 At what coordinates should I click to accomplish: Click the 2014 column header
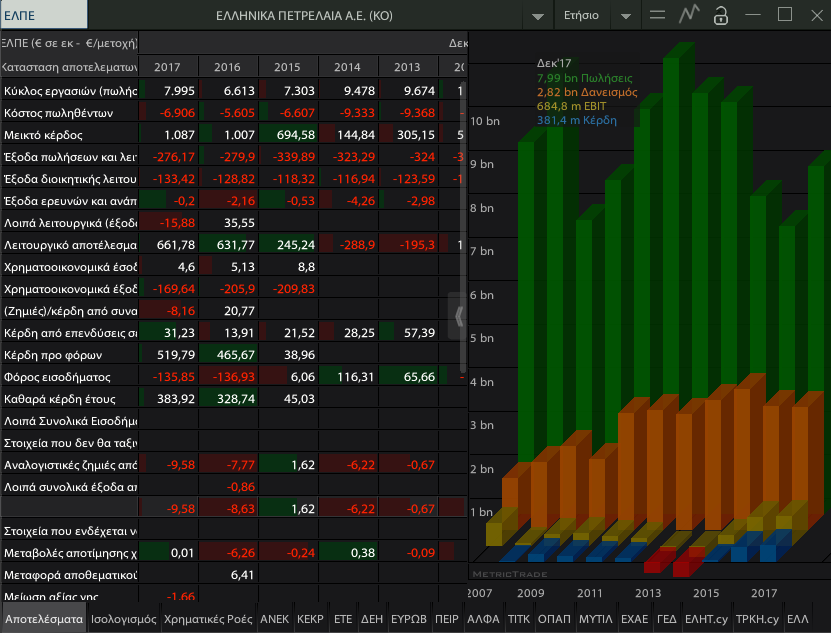(x=347, y=67)
